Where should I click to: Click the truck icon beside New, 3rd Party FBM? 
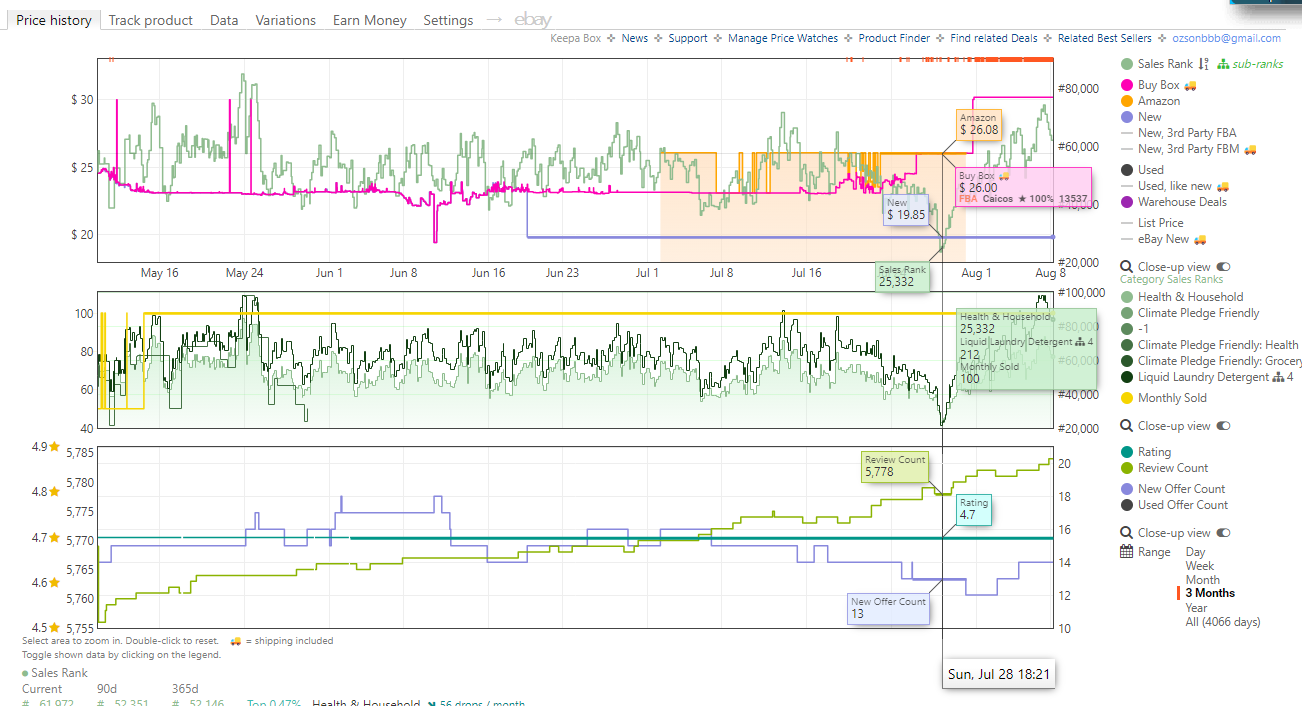(1250, 149)
